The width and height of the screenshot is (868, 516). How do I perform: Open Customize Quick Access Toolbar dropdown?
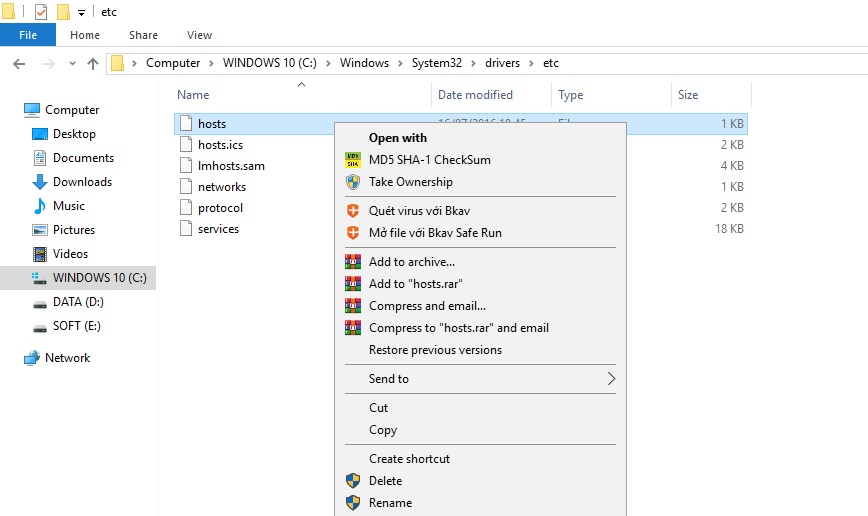coord(81,12)
